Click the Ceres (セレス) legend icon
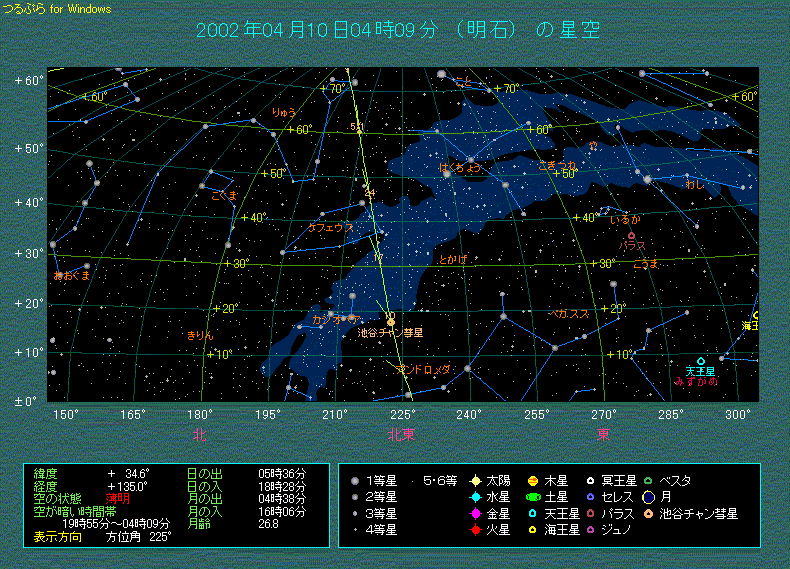The image size is (790, 569). 591,497
